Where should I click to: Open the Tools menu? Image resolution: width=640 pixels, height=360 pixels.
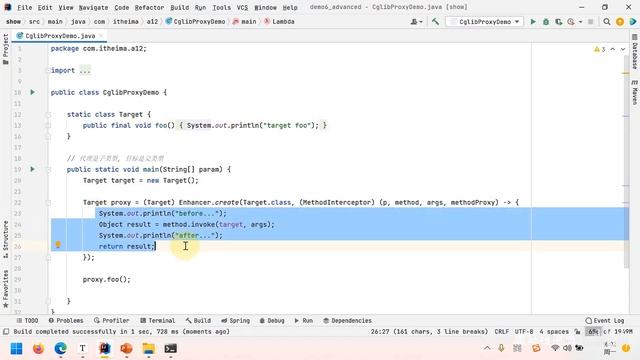[x=221, y=7]
